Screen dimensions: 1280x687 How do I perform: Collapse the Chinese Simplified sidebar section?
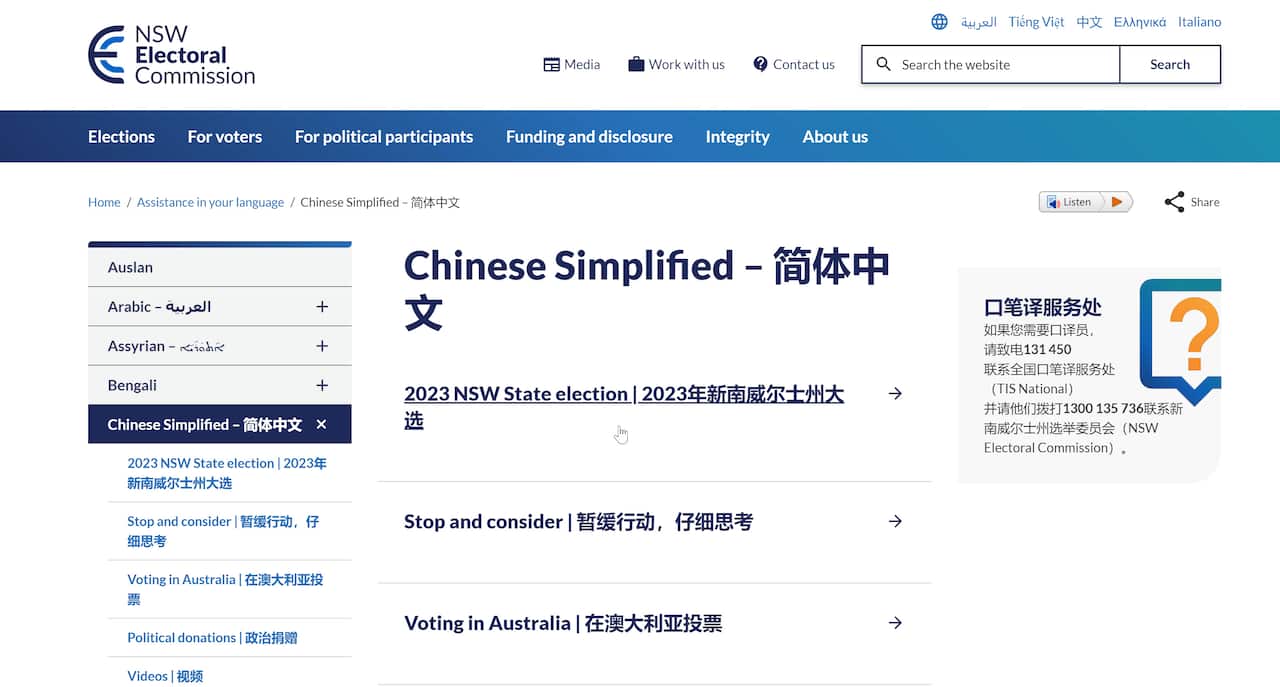[321, 425]
